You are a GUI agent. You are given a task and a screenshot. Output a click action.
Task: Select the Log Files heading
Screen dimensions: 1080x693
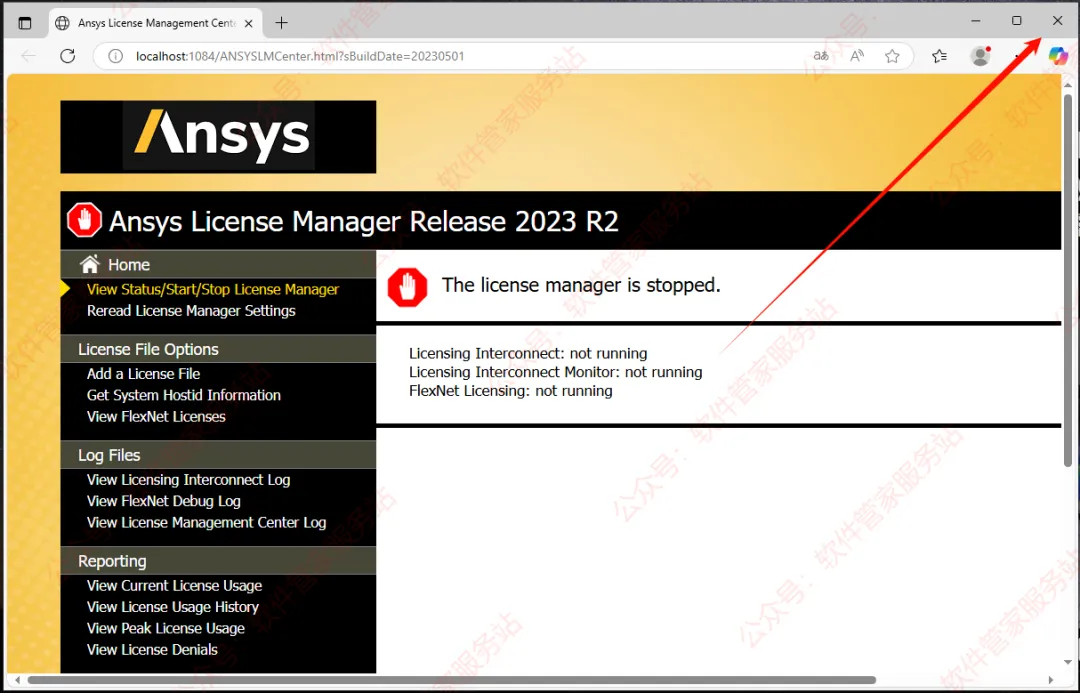click(x=109, y=455)
